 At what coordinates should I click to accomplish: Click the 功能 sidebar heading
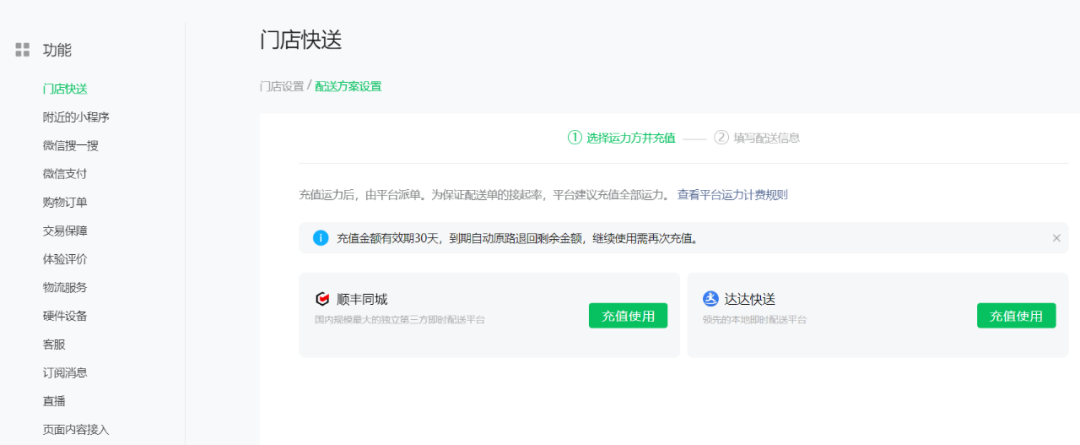pos(57,50)
